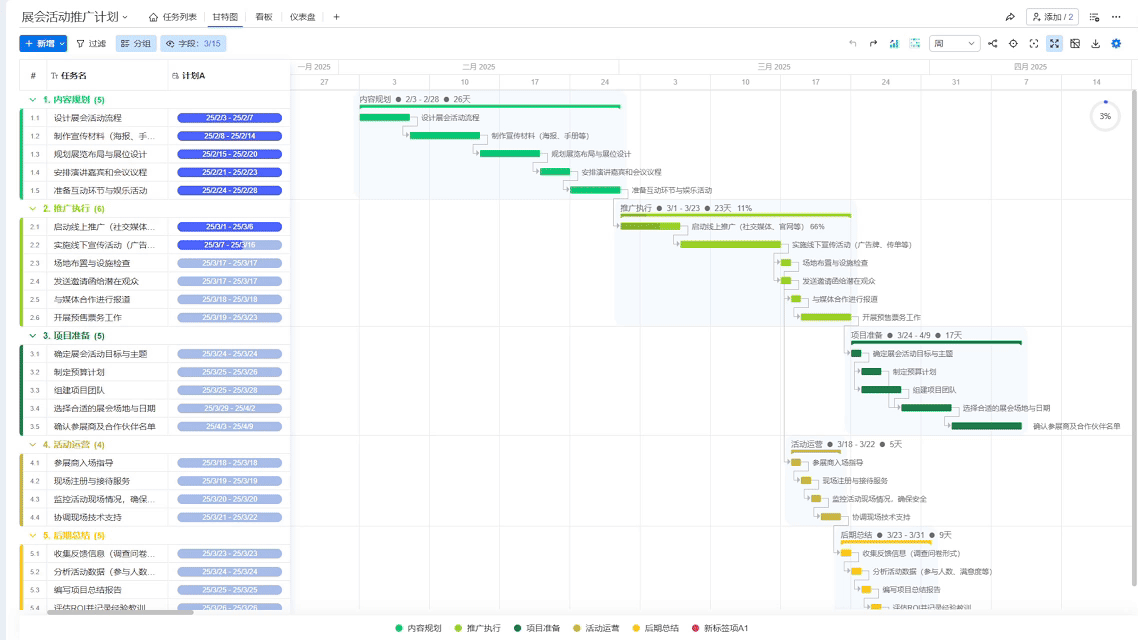Collapse the 3. 项目准备 group
1138x640 pixels.
[33, 336]
